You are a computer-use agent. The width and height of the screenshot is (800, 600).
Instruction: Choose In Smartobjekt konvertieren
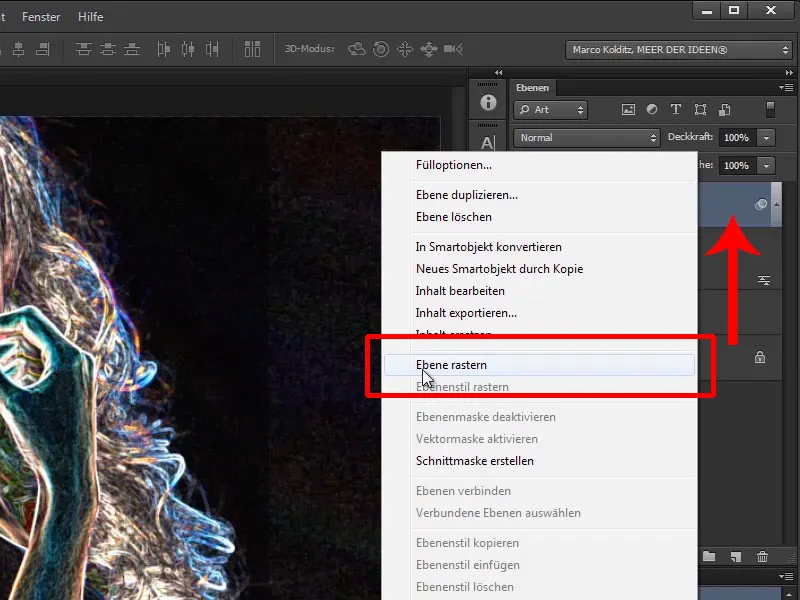tap(540, 247)
